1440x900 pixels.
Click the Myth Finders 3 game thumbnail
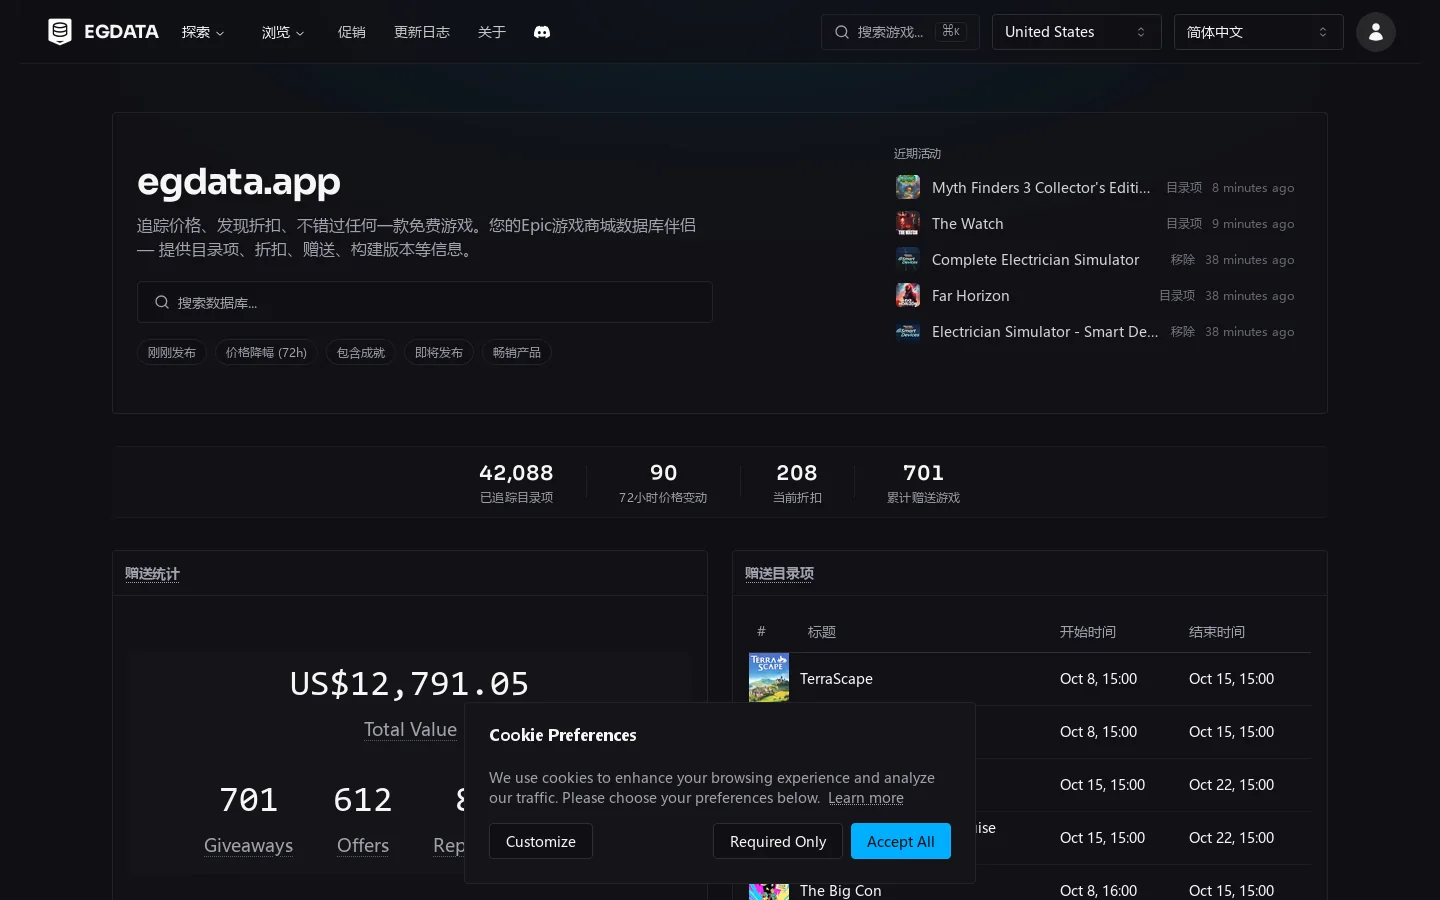[908, 187]
